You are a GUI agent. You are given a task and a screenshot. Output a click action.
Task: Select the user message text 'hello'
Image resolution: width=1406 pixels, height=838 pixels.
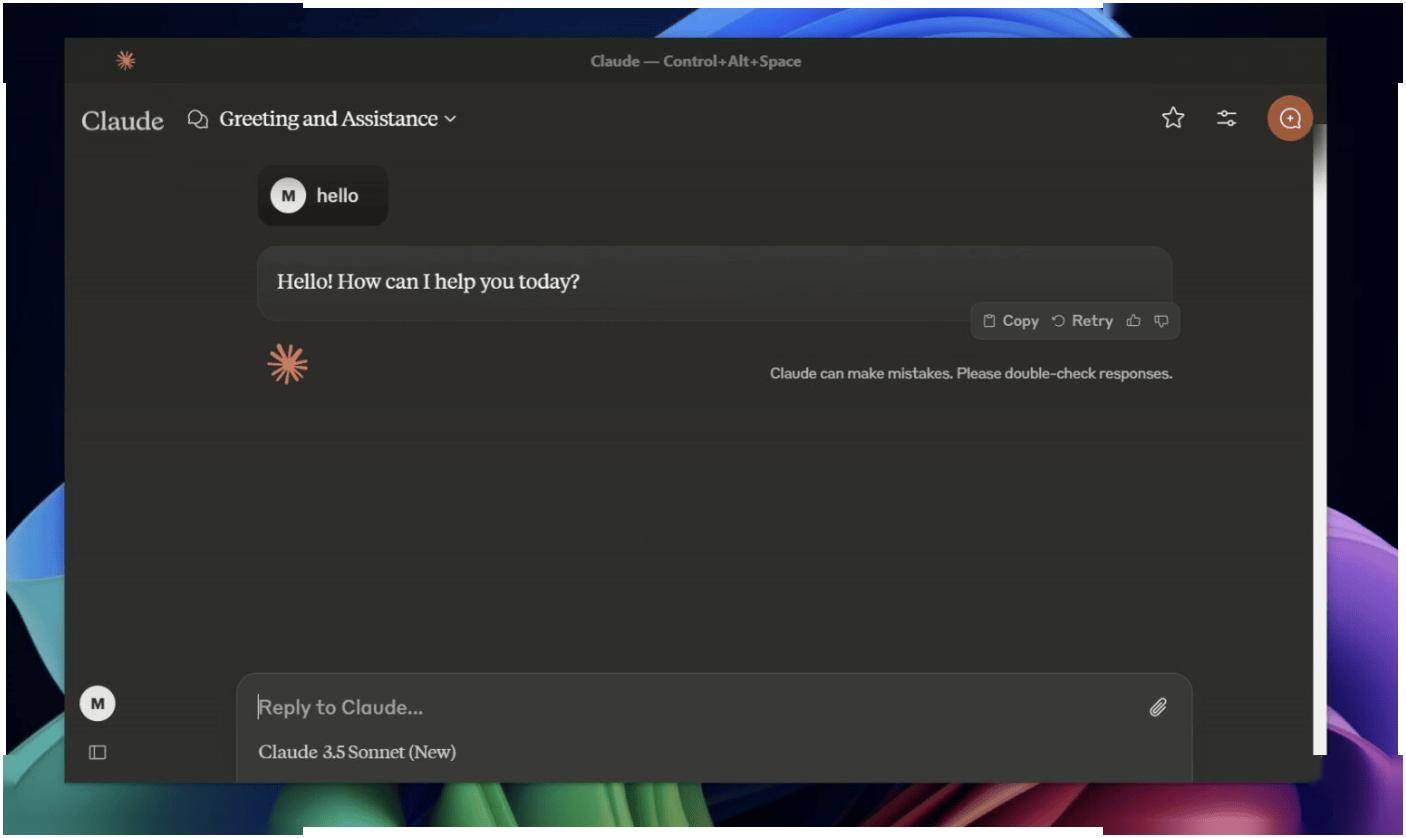tap(337, 196)
